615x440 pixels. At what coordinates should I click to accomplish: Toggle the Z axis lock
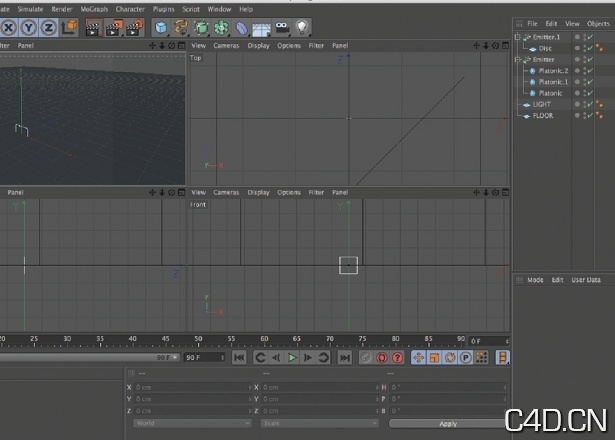[x=48, y=27]
